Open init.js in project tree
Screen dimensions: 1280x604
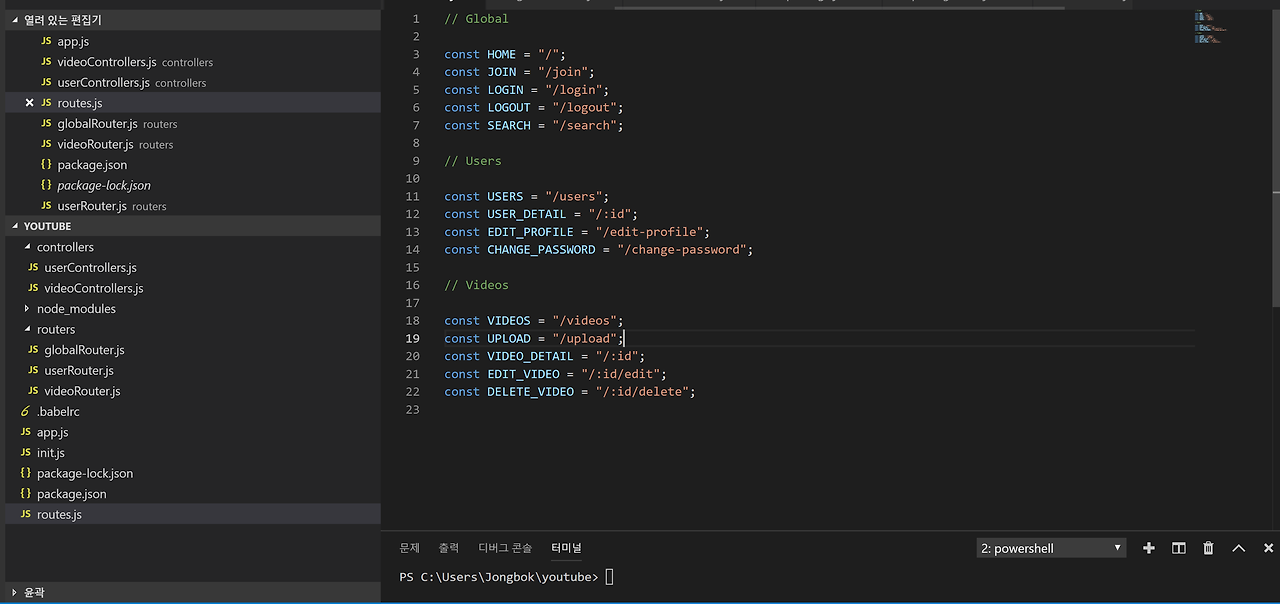coord(193,453)
